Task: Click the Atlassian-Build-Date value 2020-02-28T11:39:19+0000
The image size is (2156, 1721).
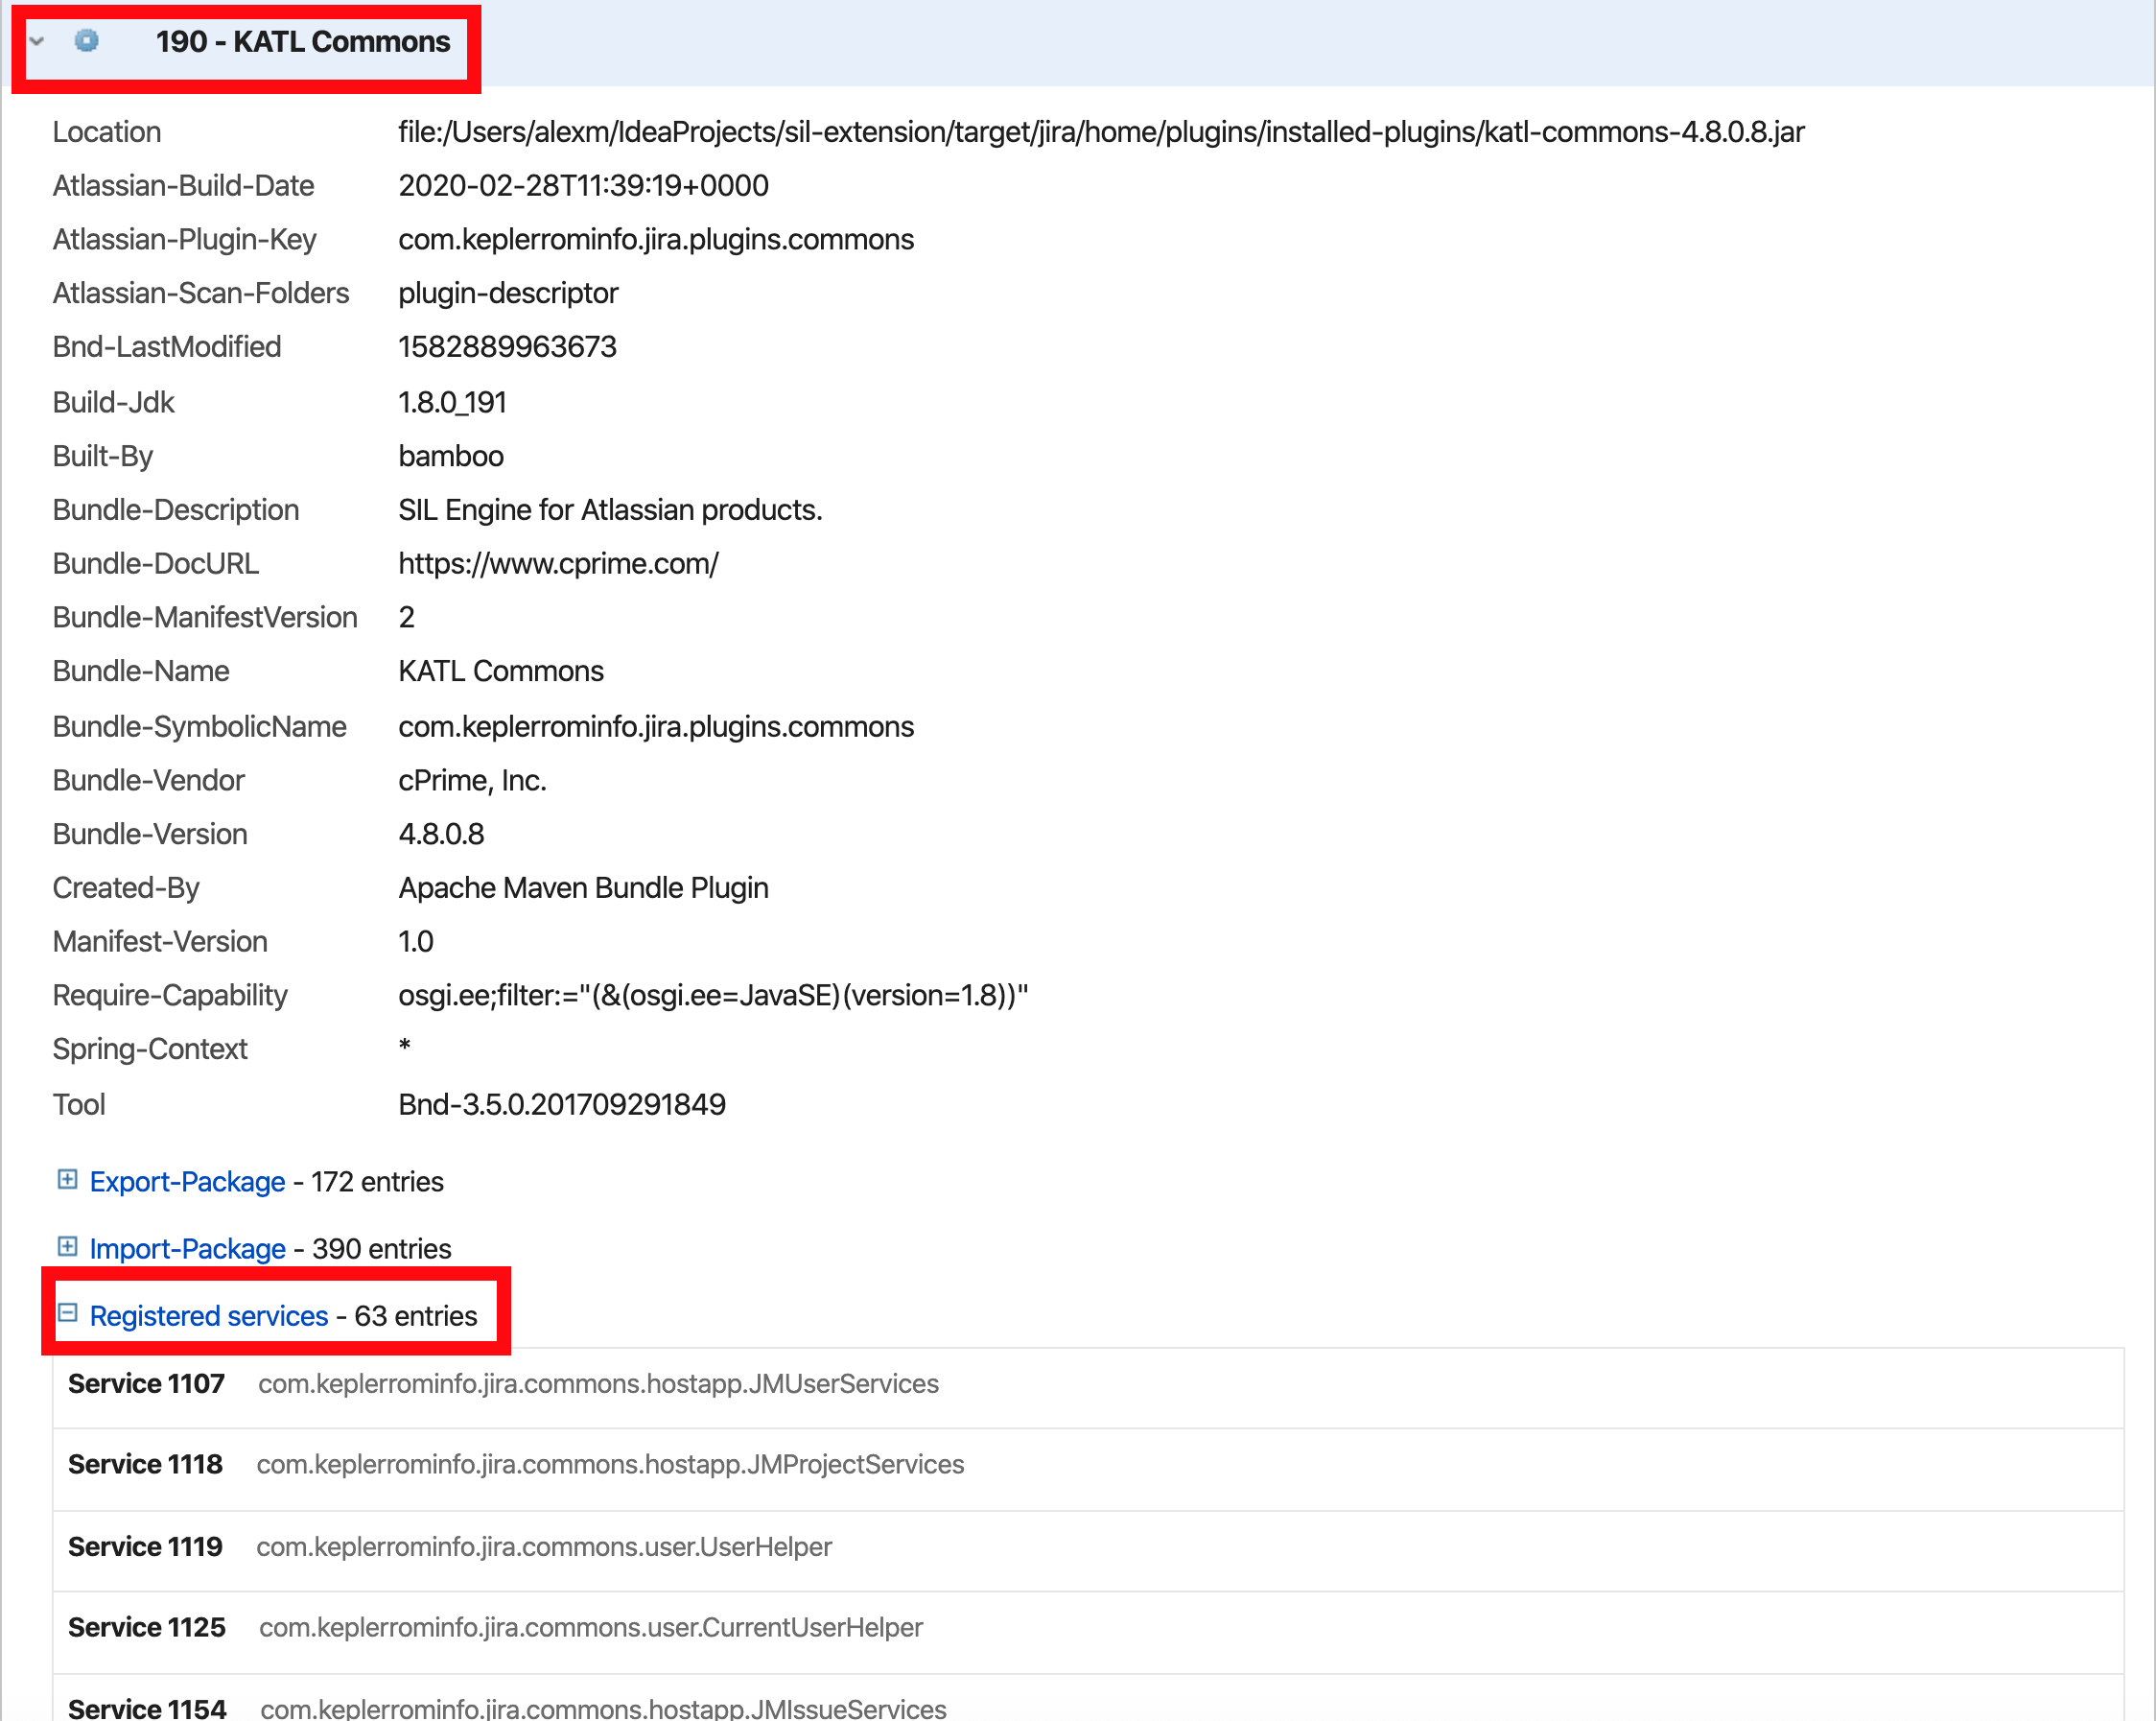Action: pyautogui.click(x=583, y=186)
